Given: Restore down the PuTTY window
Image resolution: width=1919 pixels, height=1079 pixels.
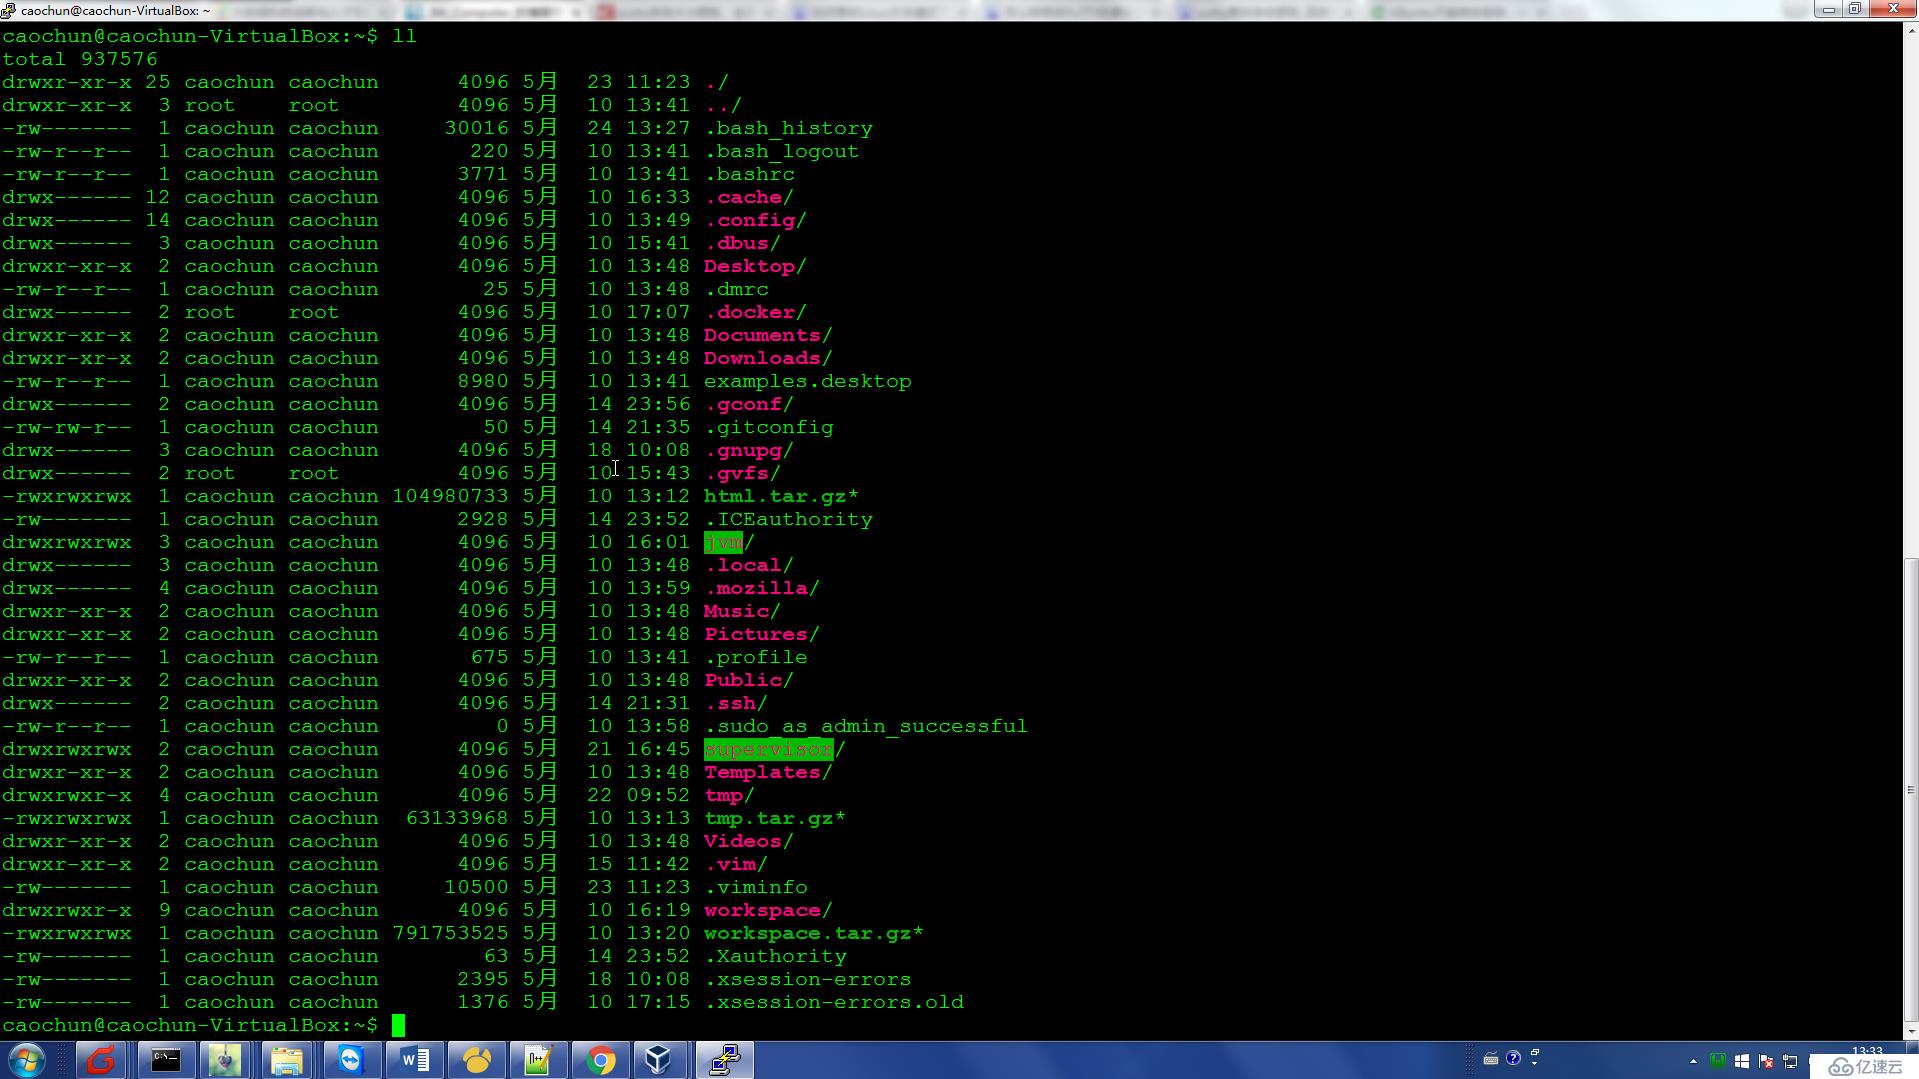Looking at the screenshot, I should [1854, 9].
